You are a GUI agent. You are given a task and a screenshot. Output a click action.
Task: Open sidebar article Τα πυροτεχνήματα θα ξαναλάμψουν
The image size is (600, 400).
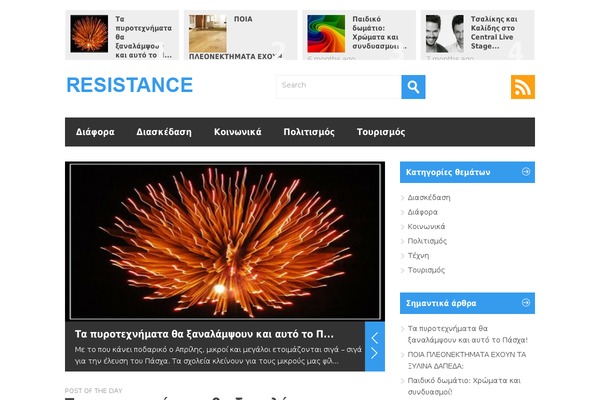(468, 334)
